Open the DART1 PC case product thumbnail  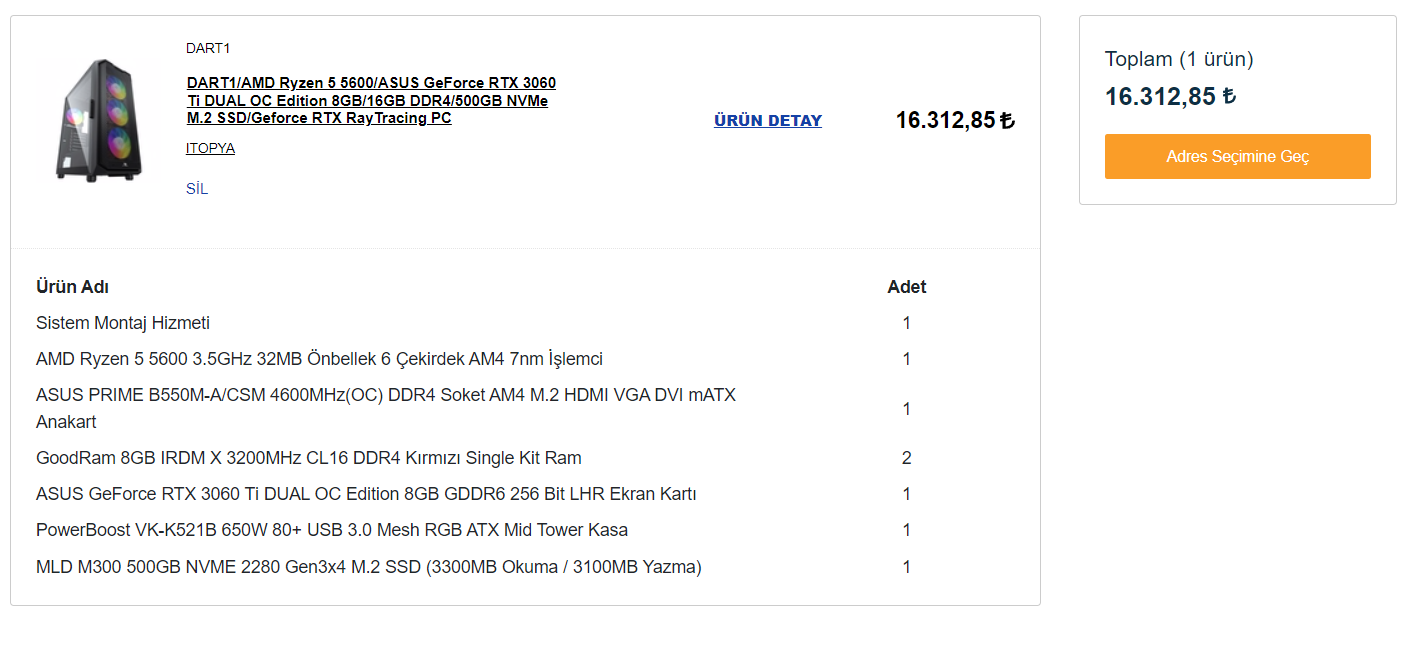click(98, 120)
